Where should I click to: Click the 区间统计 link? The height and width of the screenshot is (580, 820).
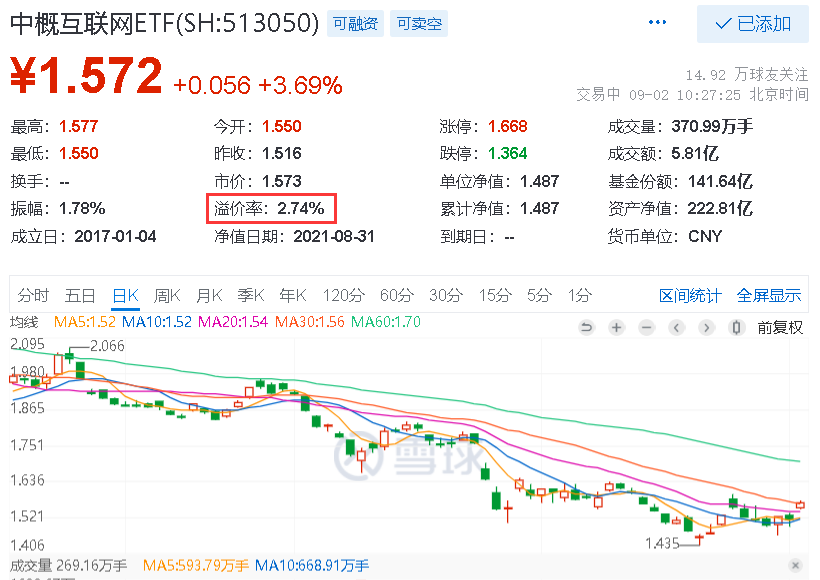690,295
